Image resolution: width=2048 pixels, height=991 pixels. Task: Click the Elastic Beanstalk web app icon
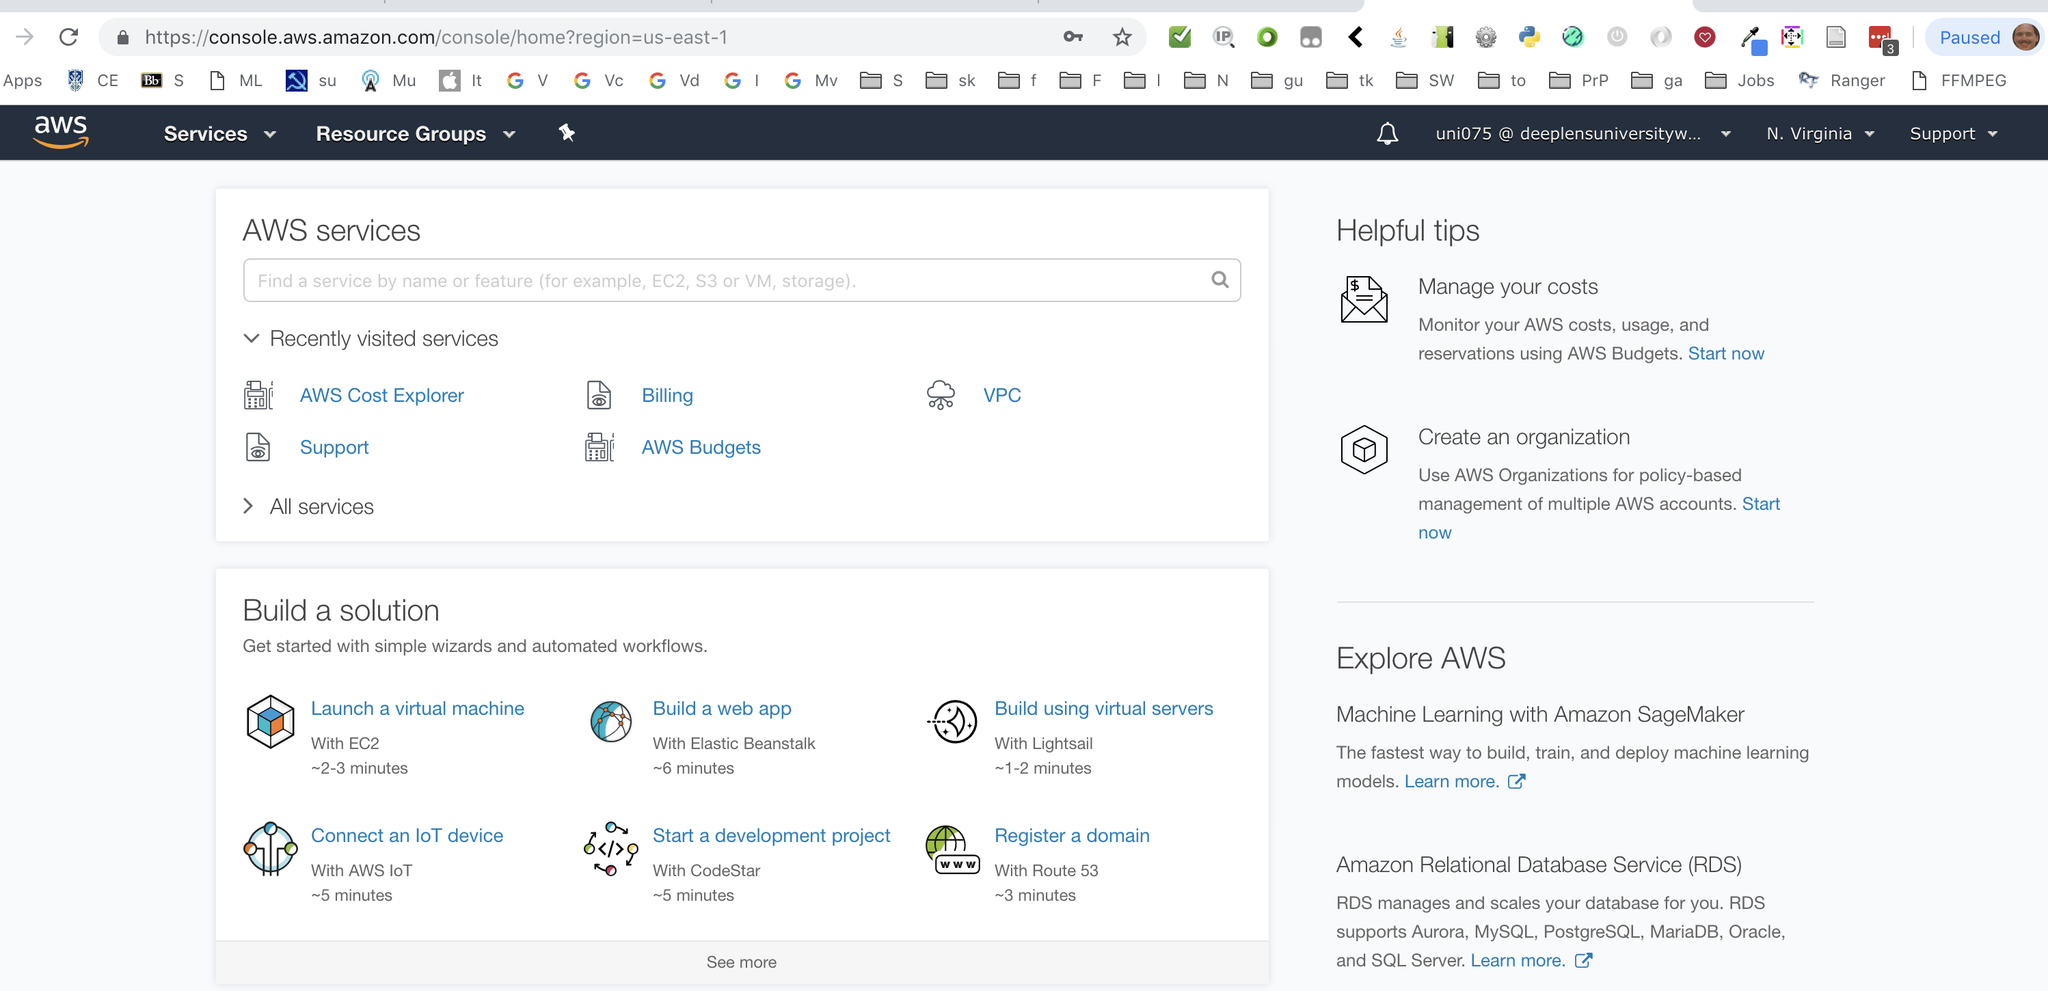click(x=611, y=722)
